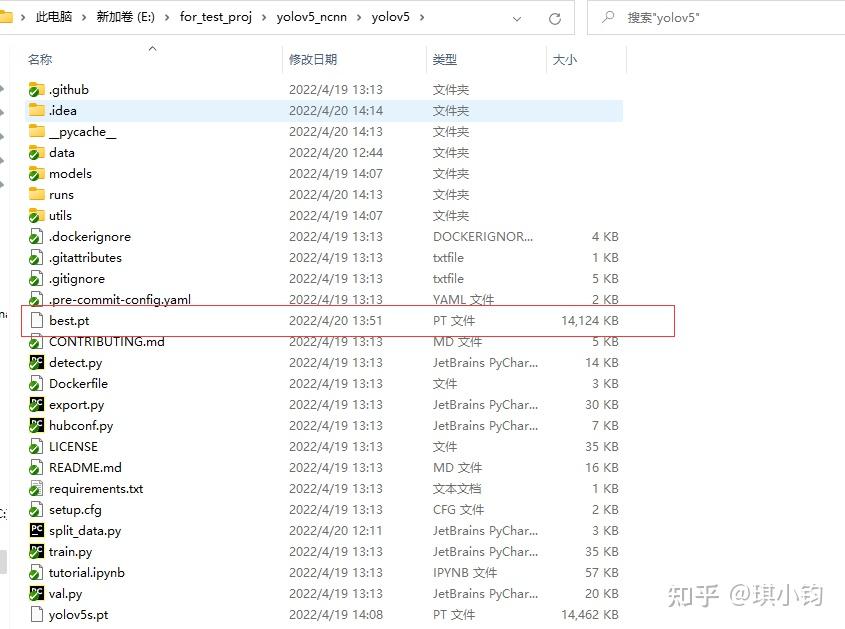Click the detect.py PyCharm icon

click(36, 363)
